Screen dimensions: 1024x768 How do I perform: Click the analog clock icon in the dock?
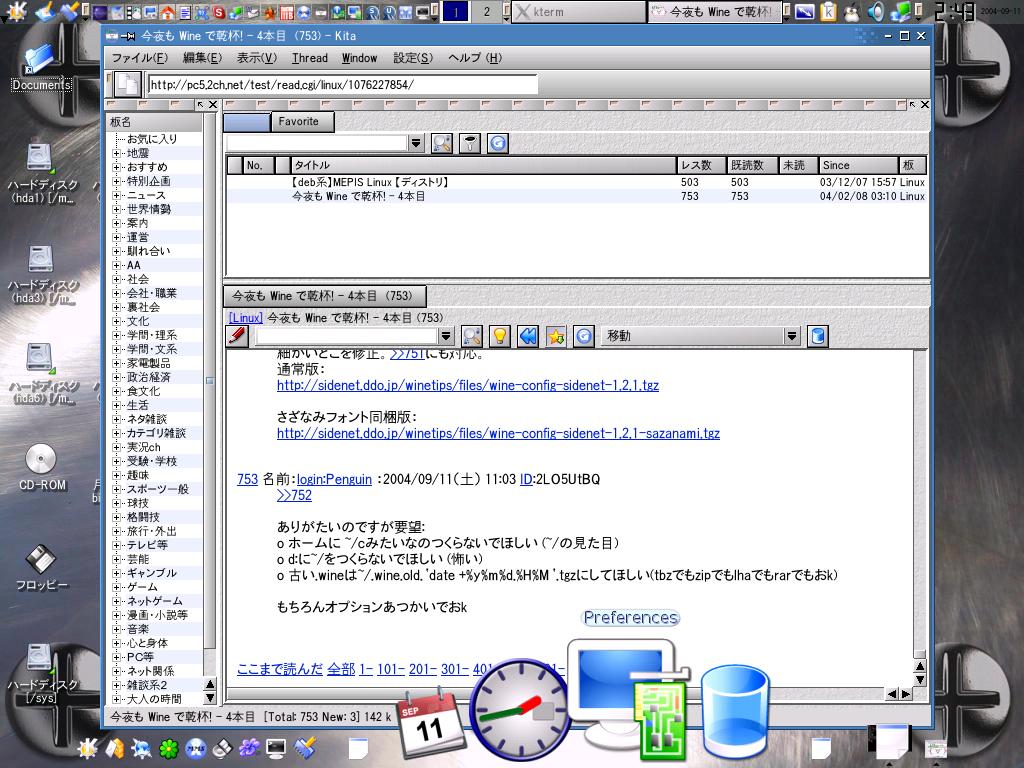pyautogui.click(x=520, y=709)
